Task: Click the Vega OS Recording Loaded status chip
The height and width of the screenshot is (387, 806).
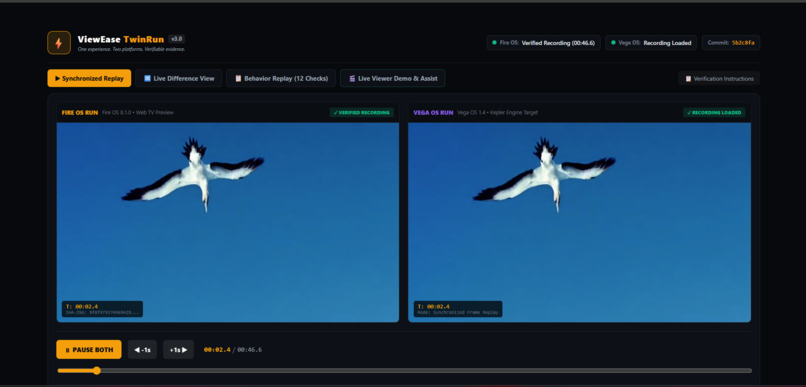Action: [x=651, y=43]
